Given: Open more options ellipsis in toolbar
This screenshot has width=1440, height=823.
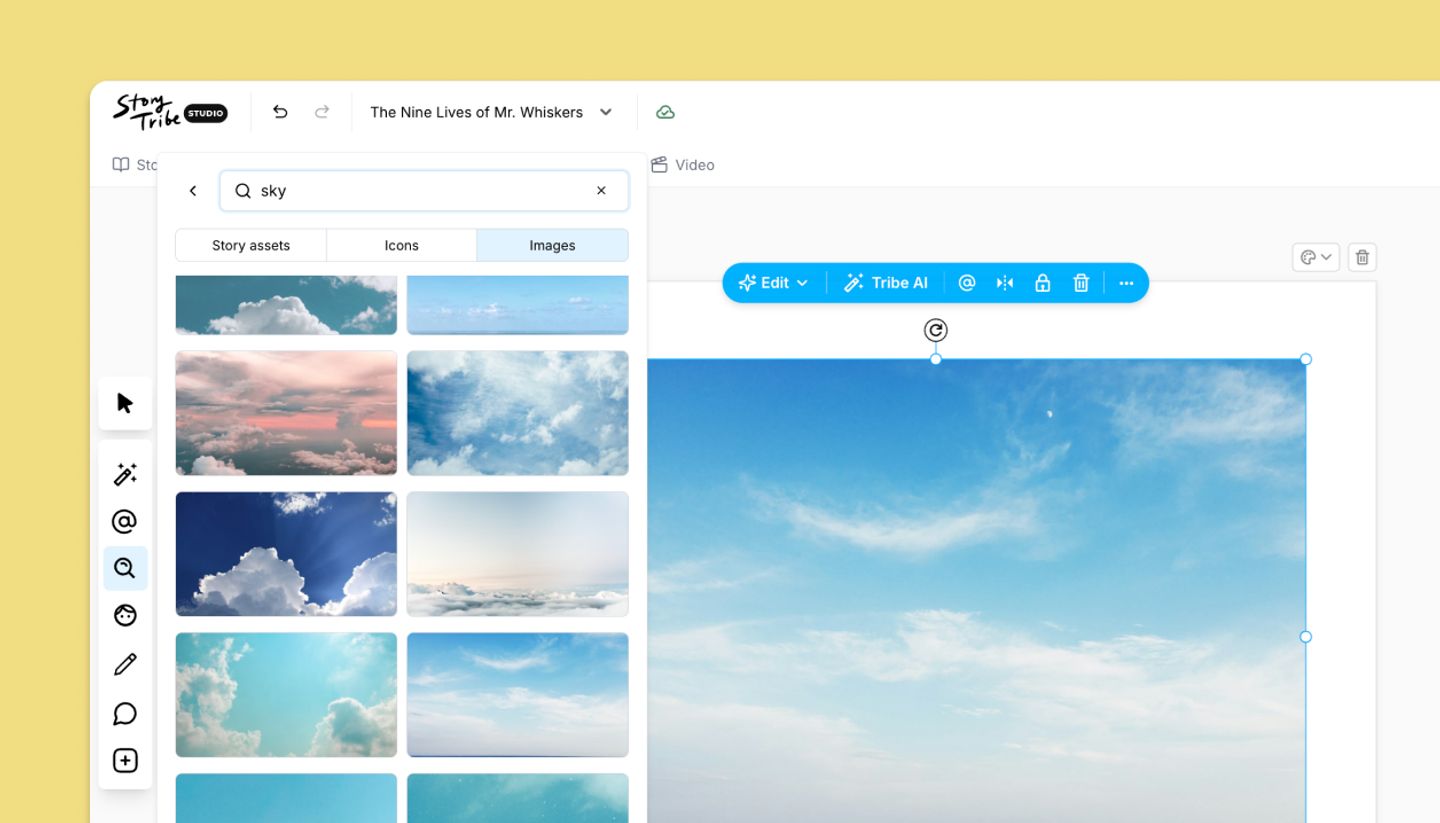Looking at the screenshot, I should 1126,283.
